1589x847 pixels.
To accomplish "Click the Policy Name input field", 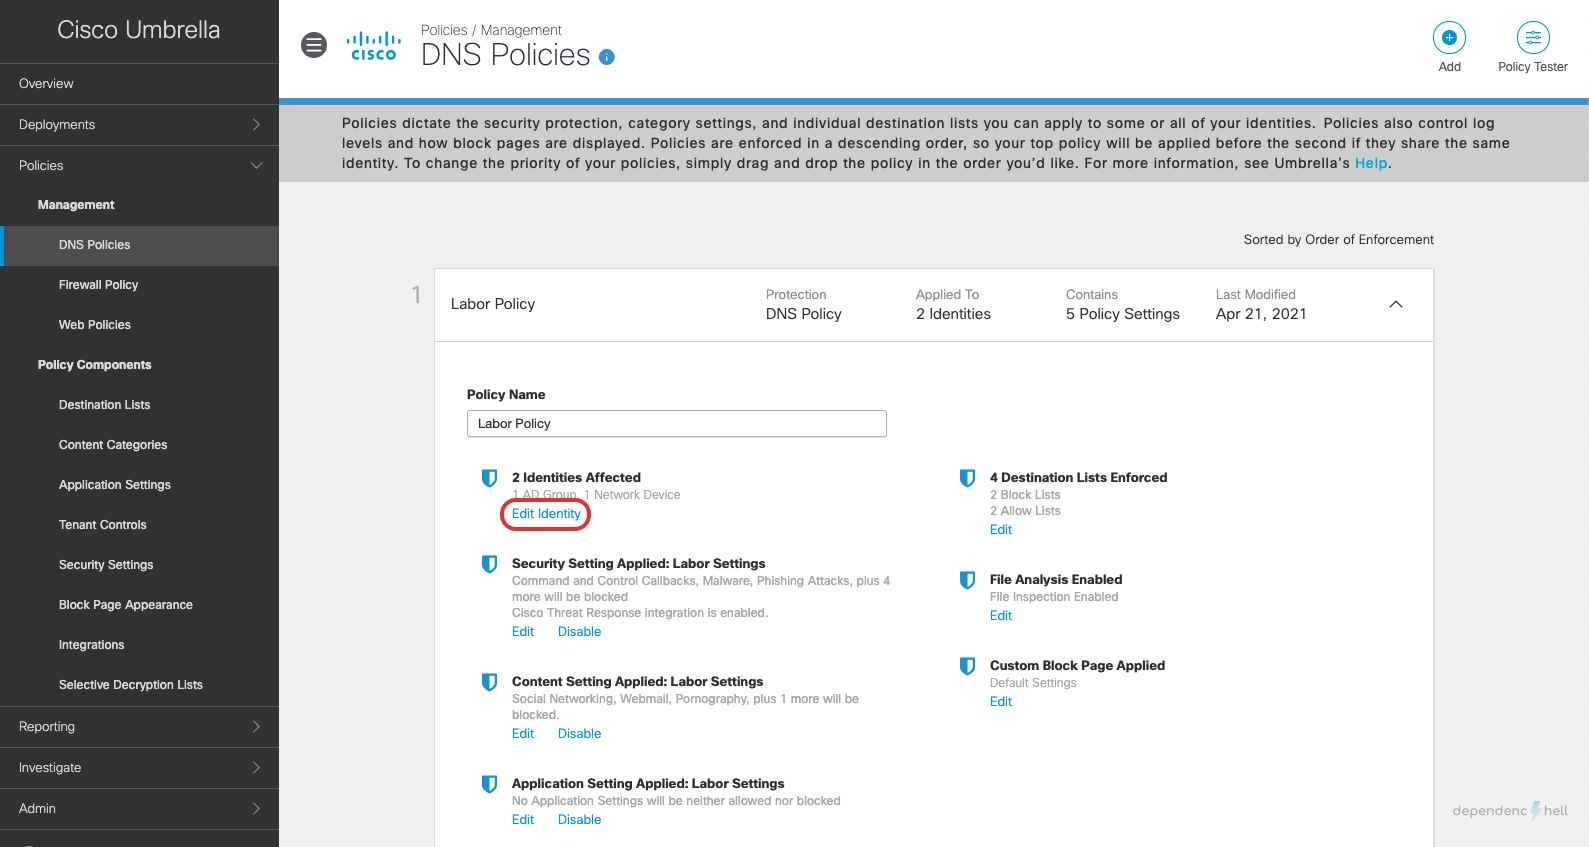I will 677,424.
